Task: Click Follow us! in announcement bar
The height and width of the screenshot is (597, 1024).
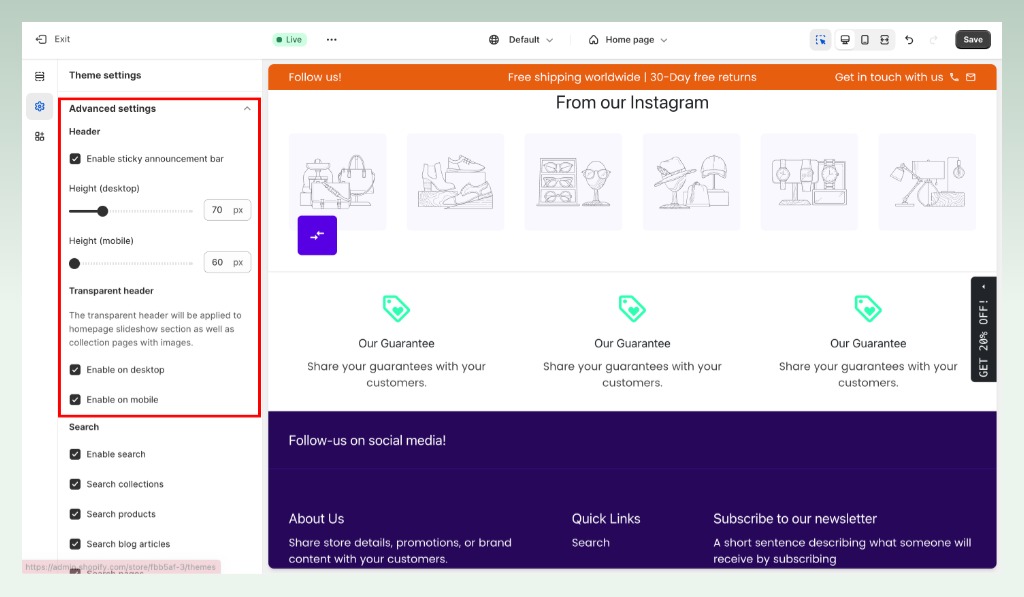Action: [x=315, y=77]
